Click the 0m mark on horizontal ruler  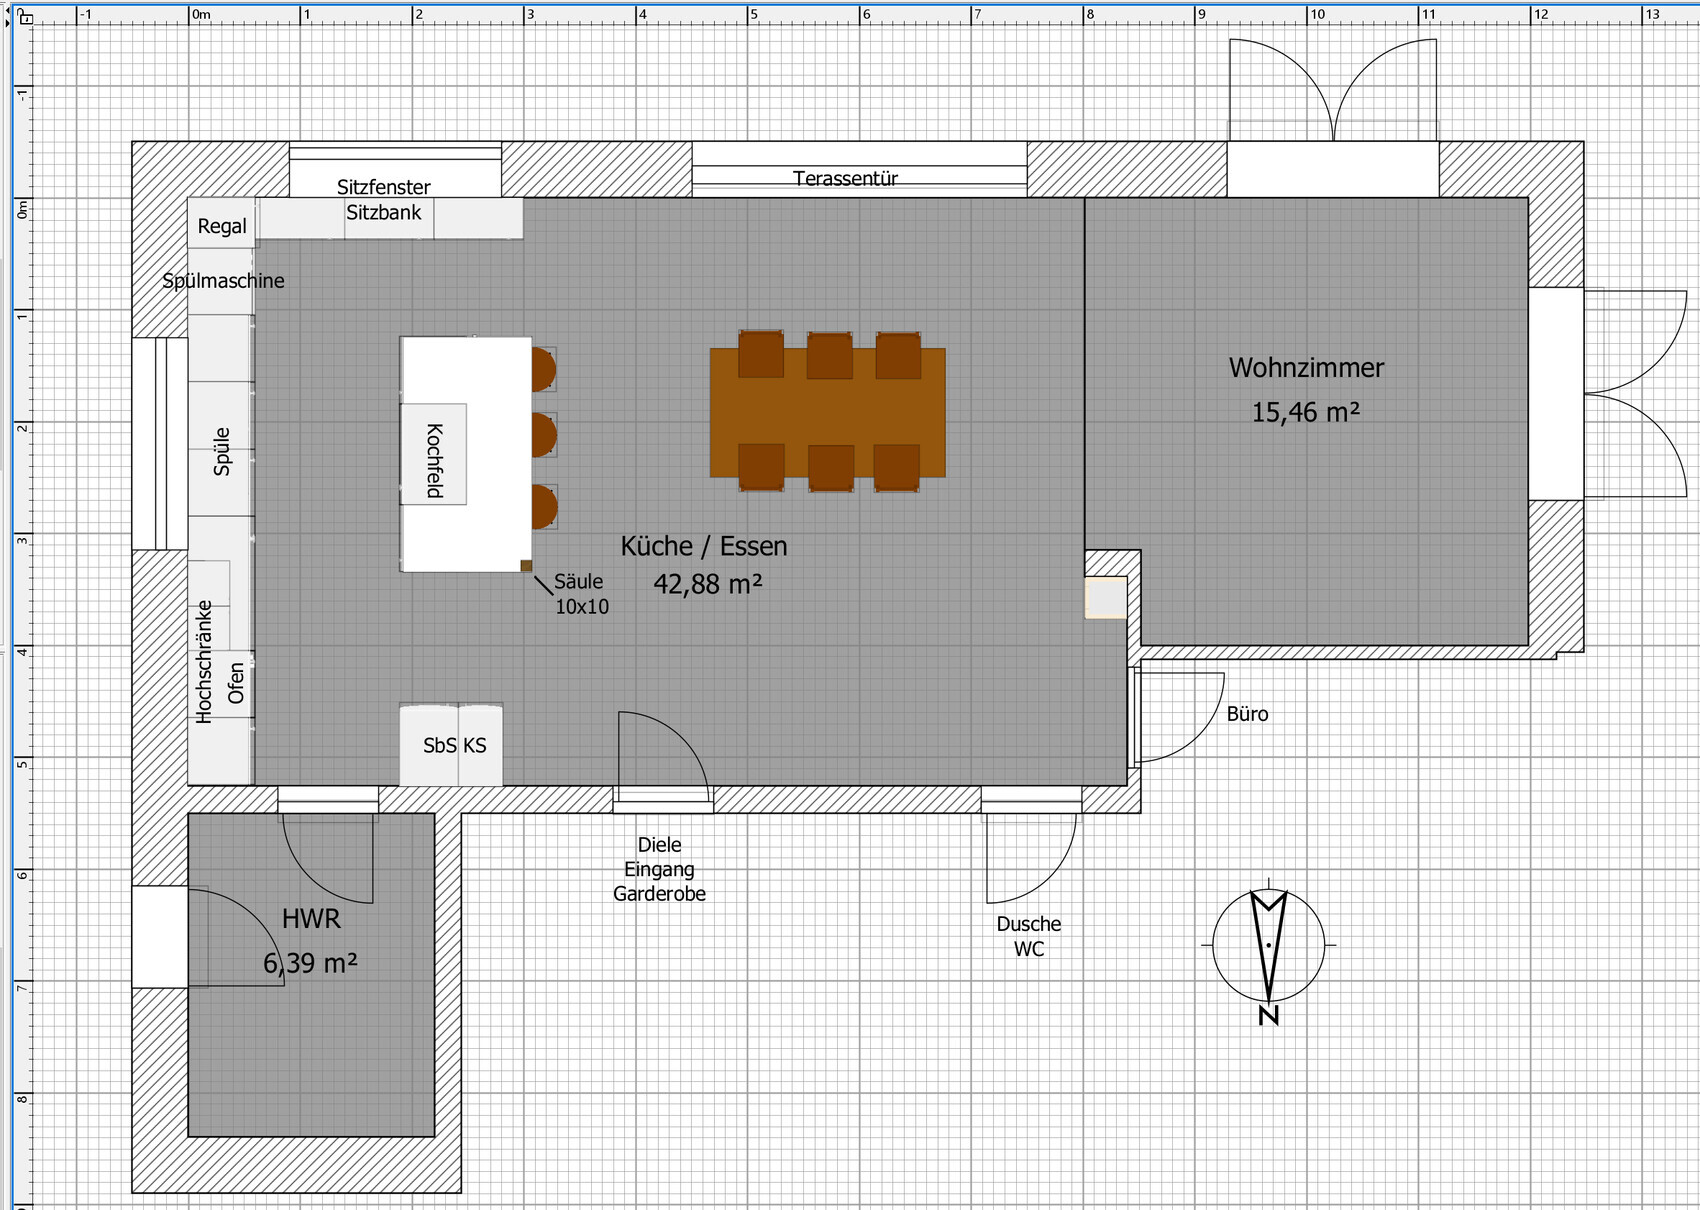pyautogui.click(x=201, y=14)
